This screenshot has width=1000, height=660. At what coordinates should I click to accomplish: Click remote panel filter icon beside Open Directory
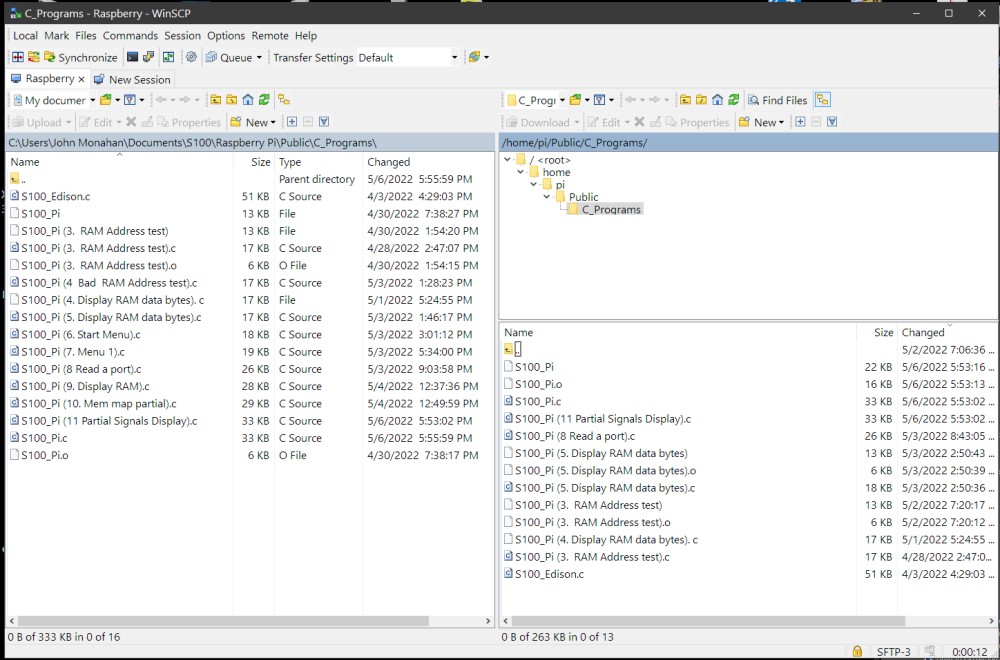tap(599, 100)
